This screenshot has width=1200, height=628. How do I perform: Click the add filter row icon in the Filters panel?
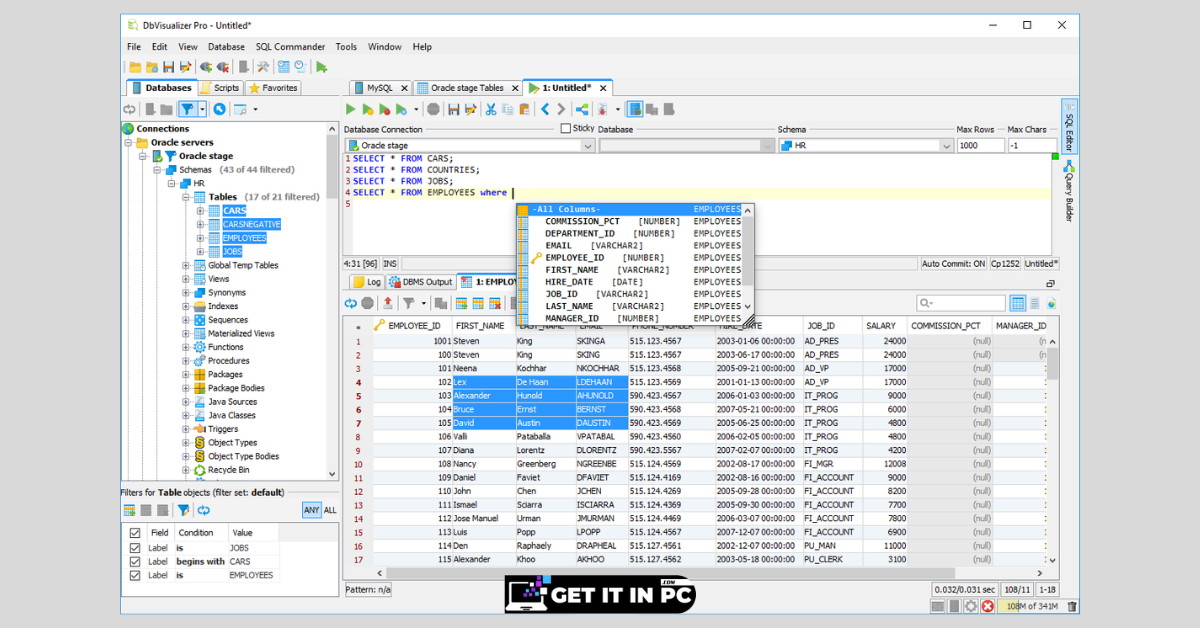tap(129, 510)
